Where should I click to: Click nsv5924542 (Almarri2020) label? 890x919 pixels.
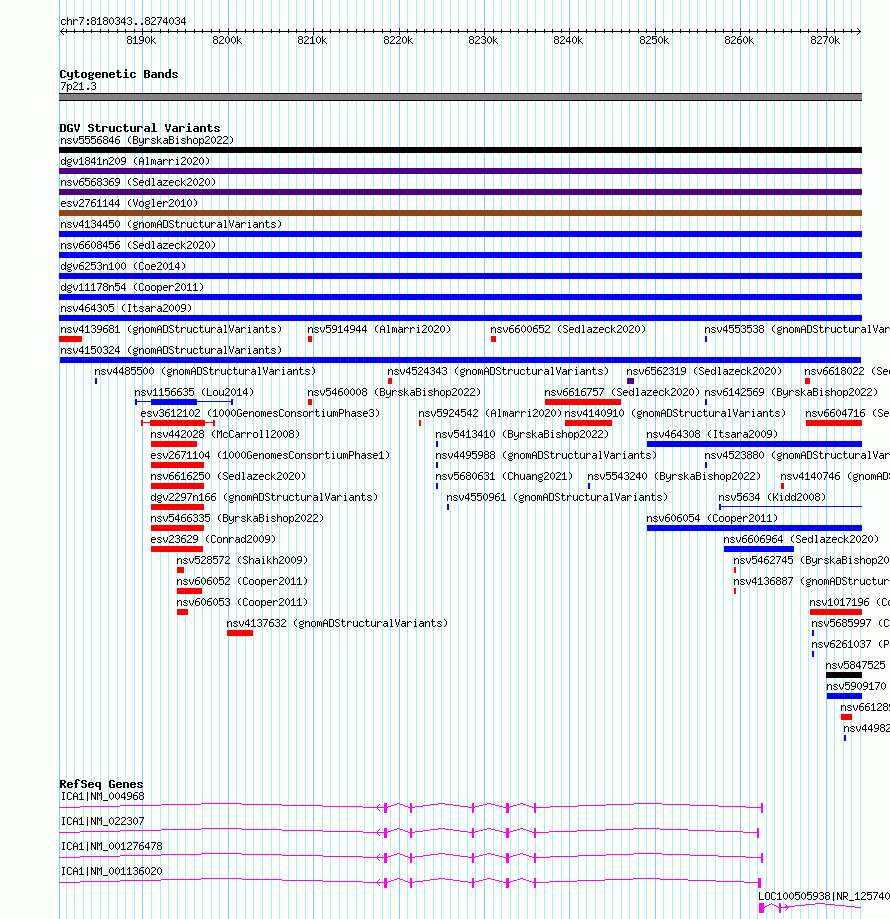(x=490, y=414)
